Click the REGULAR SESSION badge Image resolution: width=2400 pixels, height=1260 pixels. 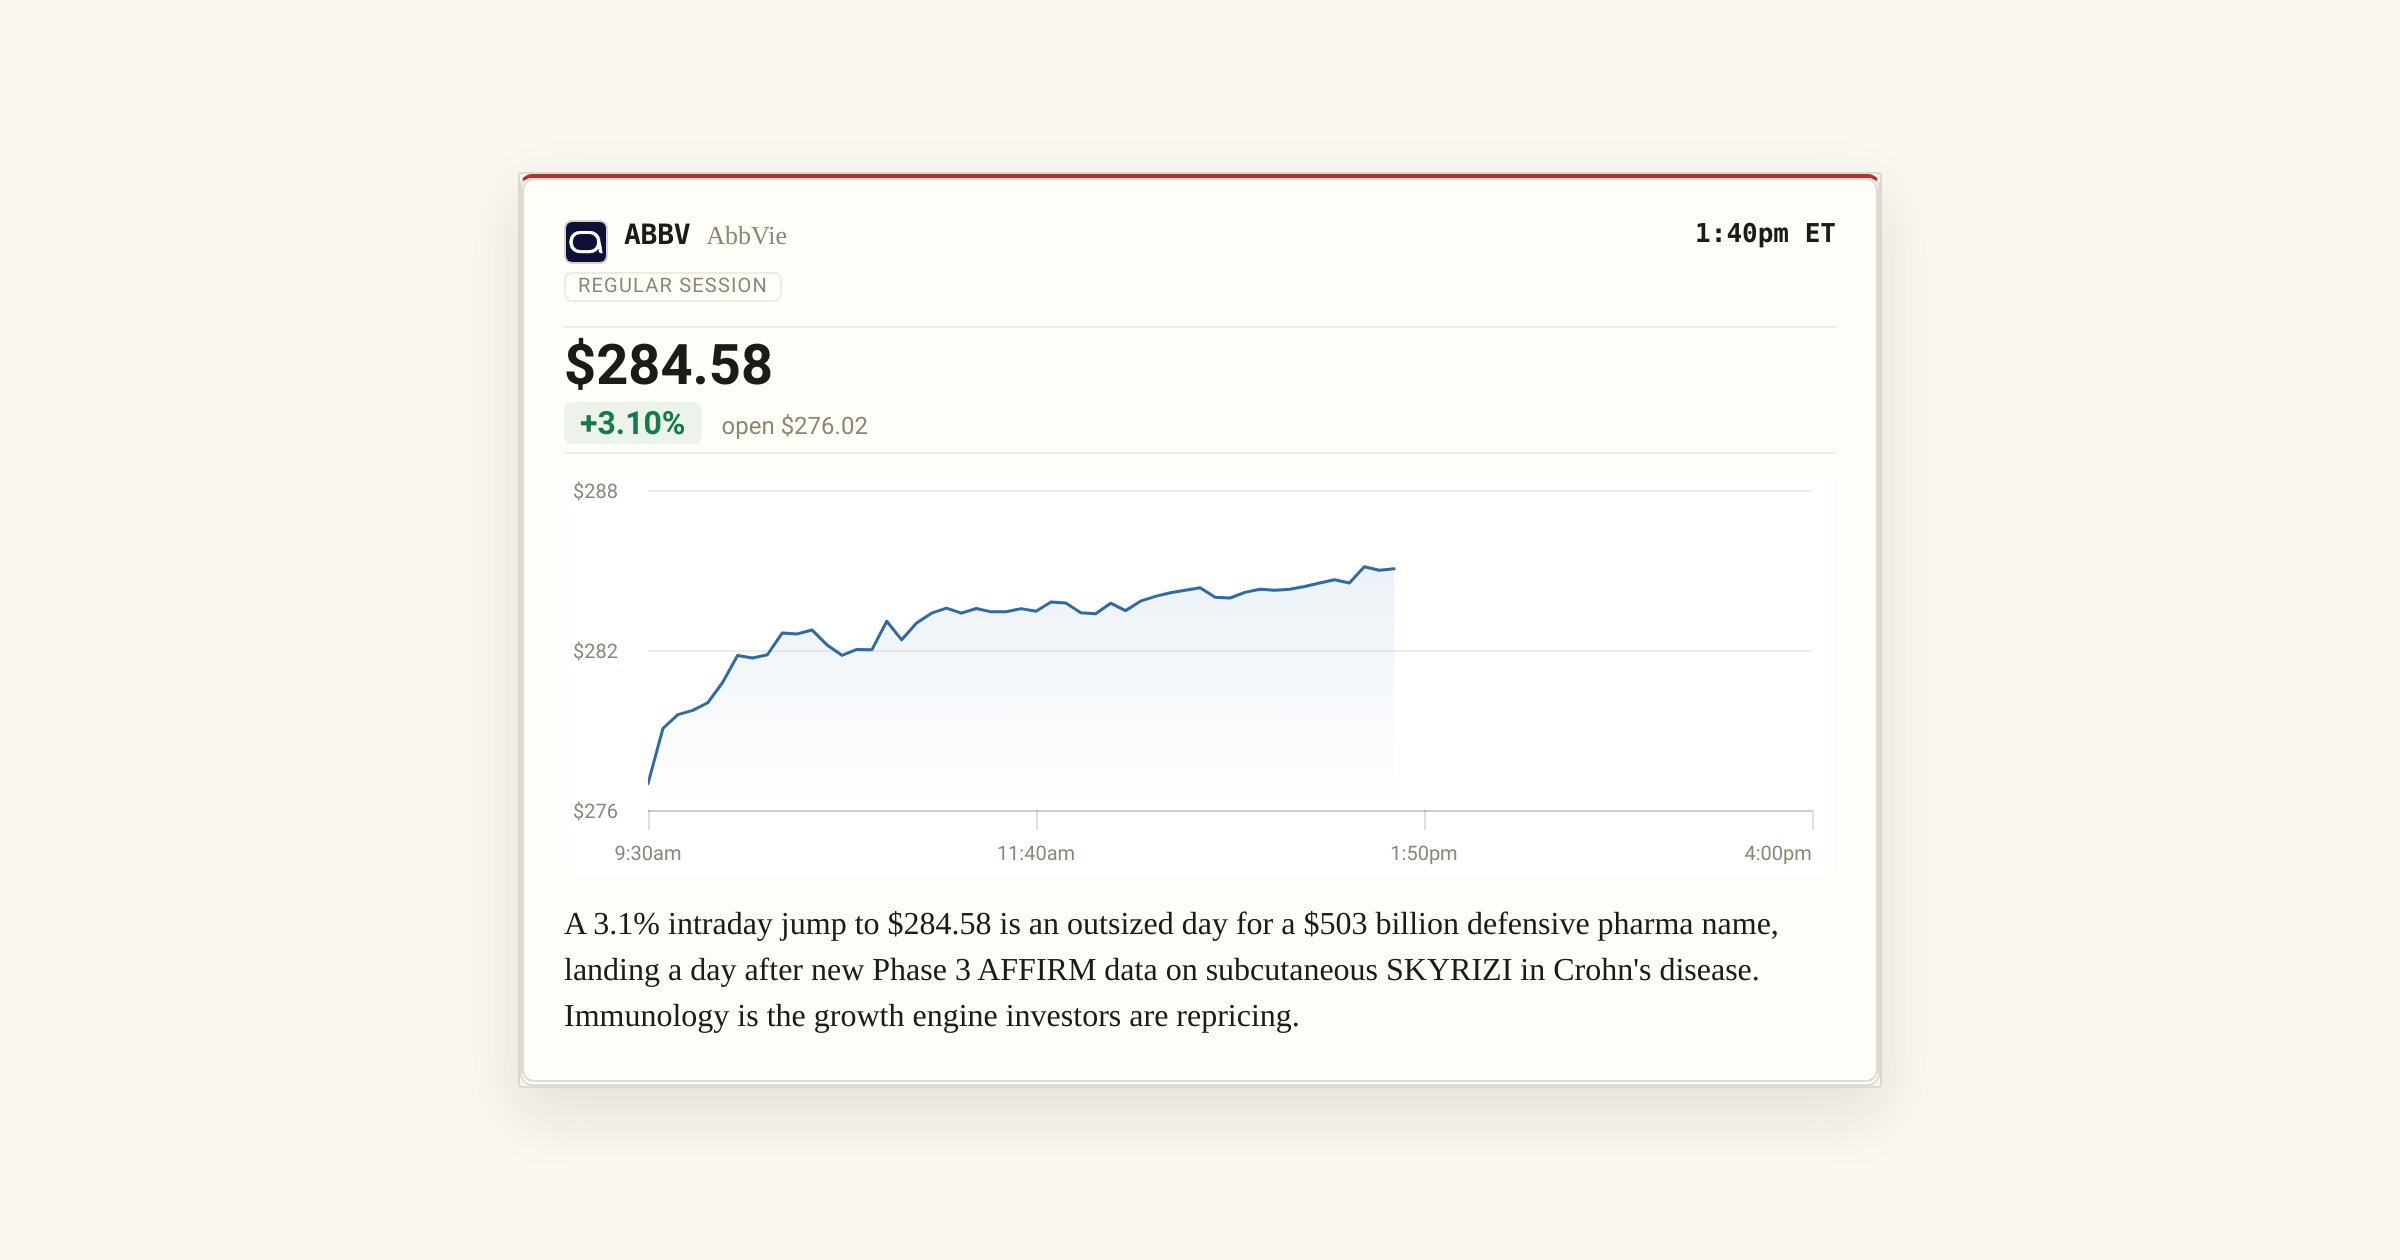tap(673, 286)
